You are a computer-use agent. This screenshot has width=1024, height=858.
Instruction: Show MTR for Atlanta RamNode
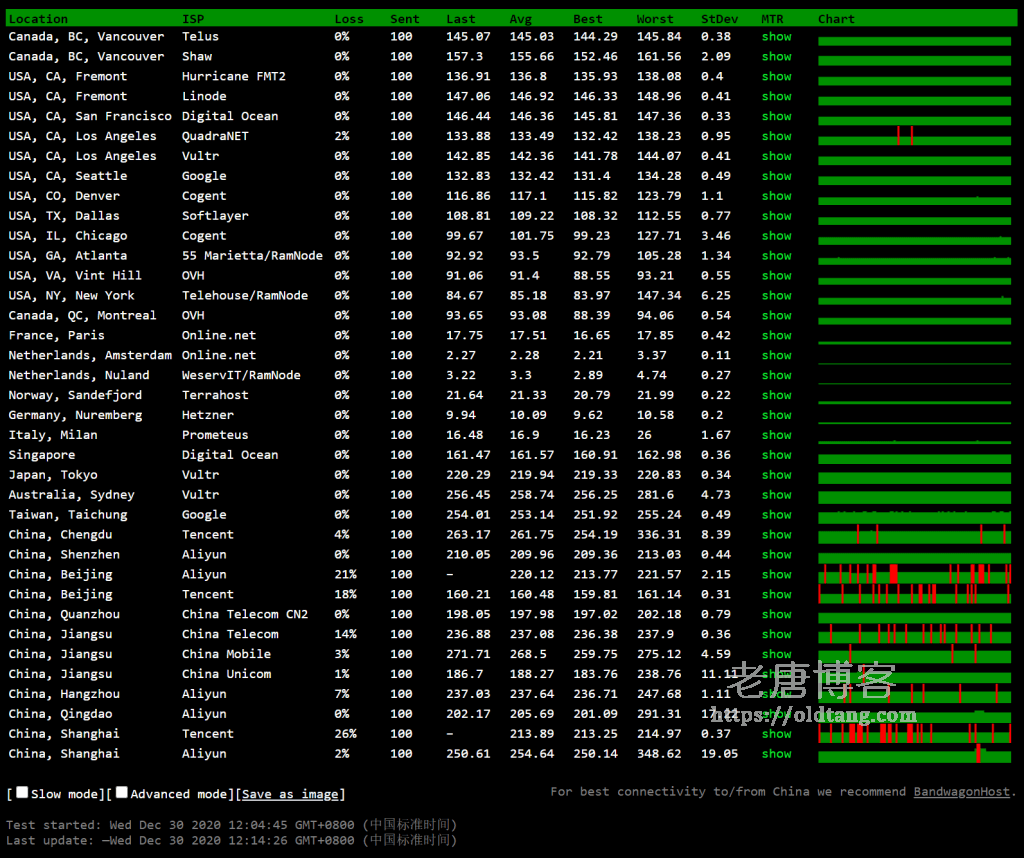point(776,255)
